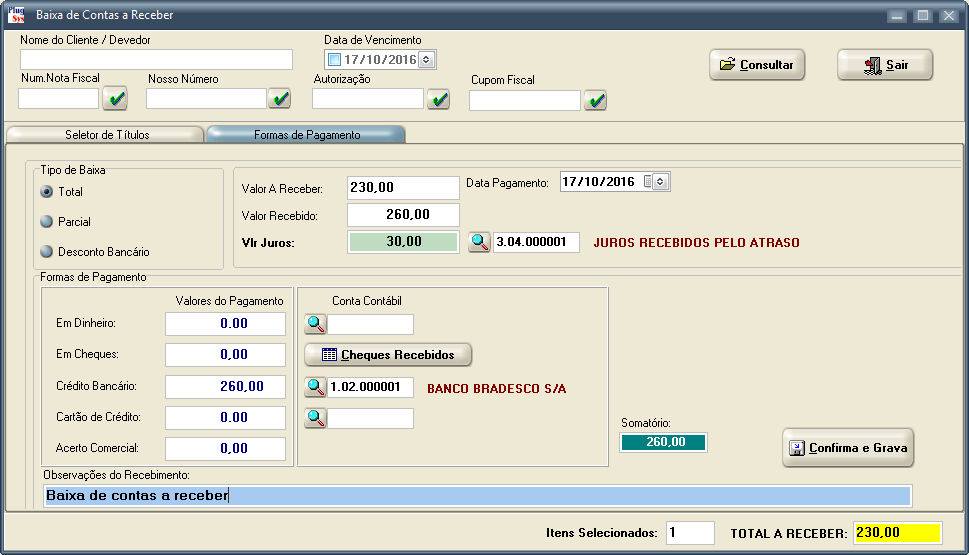Viewport: 969px width, 555px height.
Task: Choose the Parcial radio option
Action: [x=46, y=221]
